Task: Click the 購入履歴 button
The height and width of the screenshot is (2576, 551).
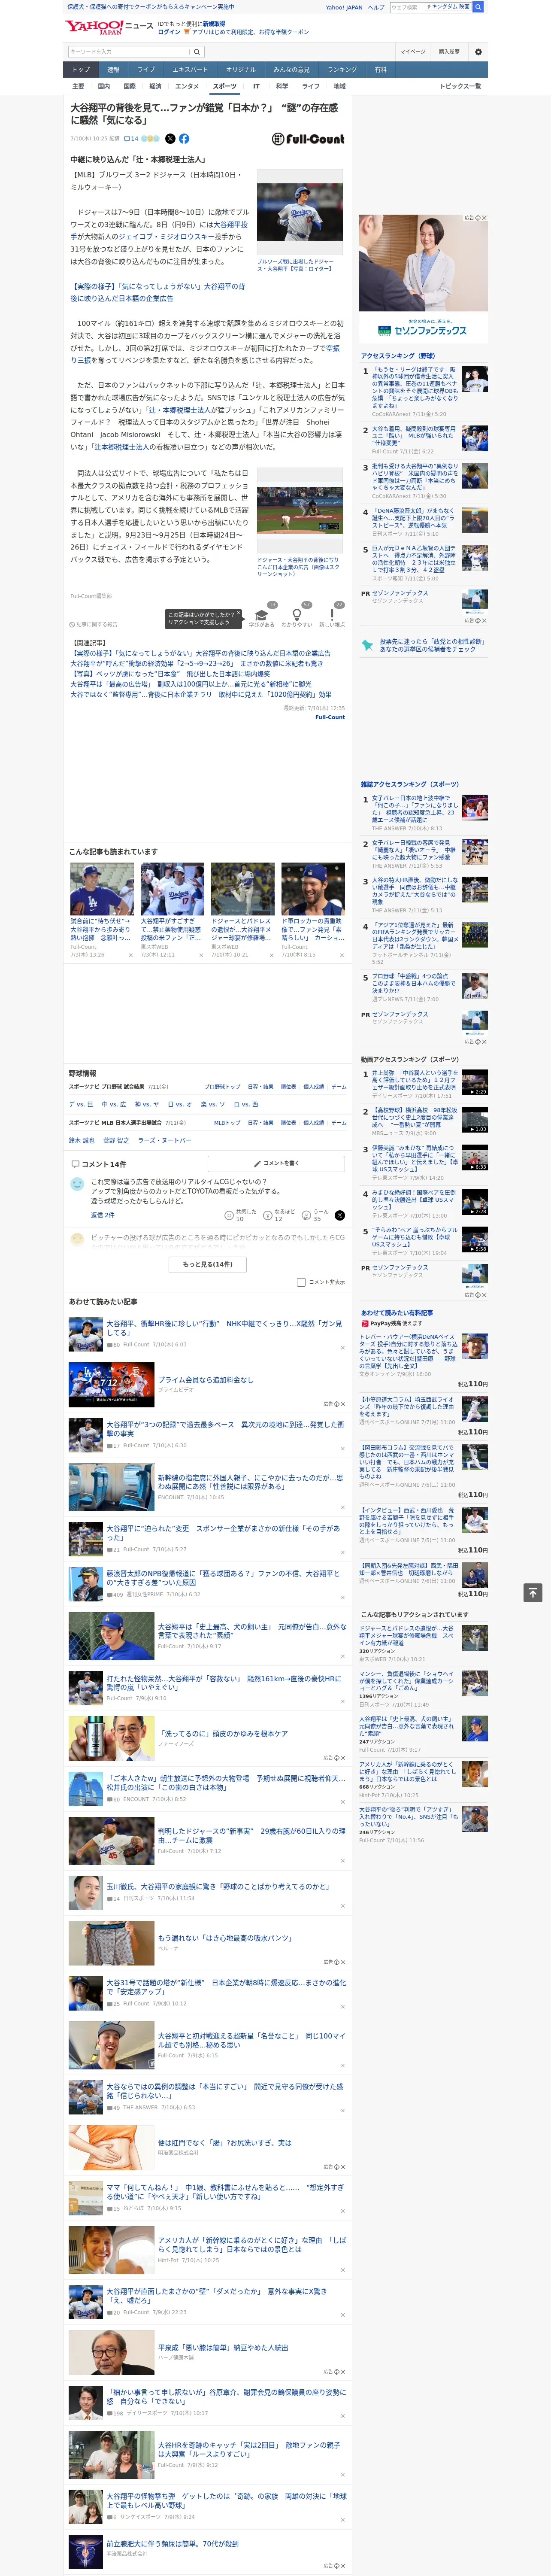Action: coord(449,52)
